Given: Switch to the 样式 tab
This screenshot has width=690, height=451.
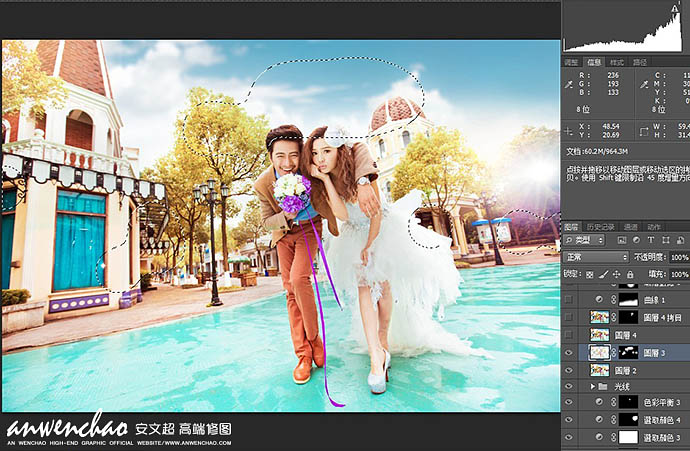Looking at the screenshot, I should click(616, 62).
